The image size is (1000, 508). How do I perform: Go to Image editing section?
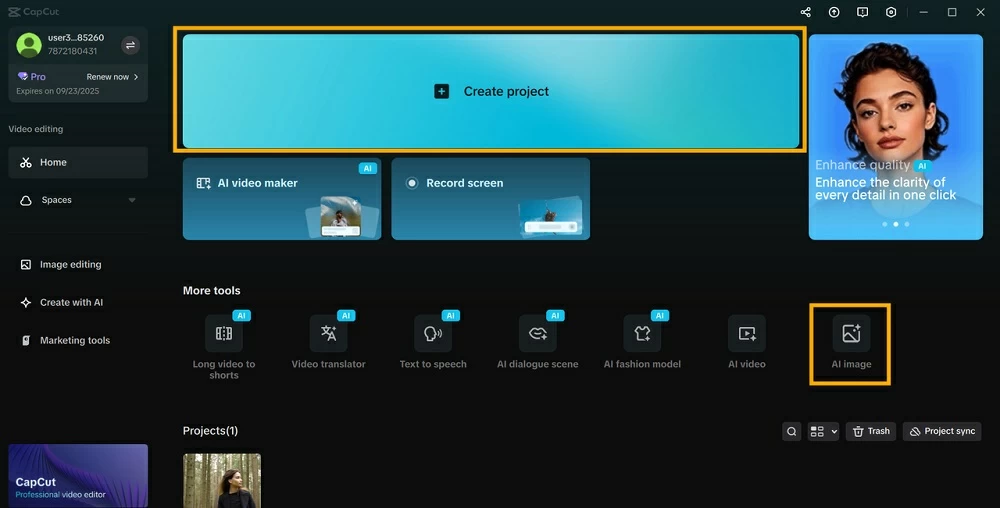[70, 265]
